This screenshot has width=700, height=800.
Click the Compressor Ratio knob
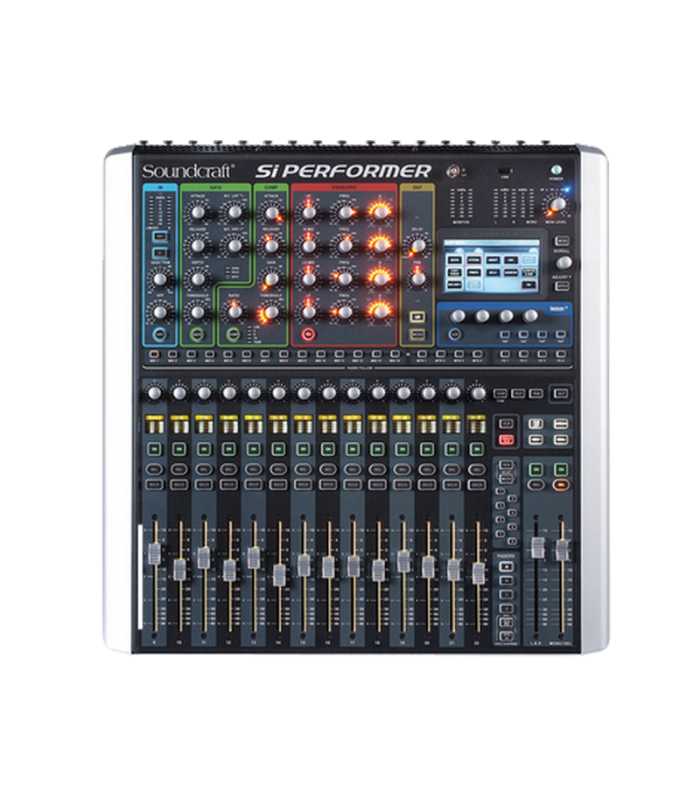pos(234,311)
